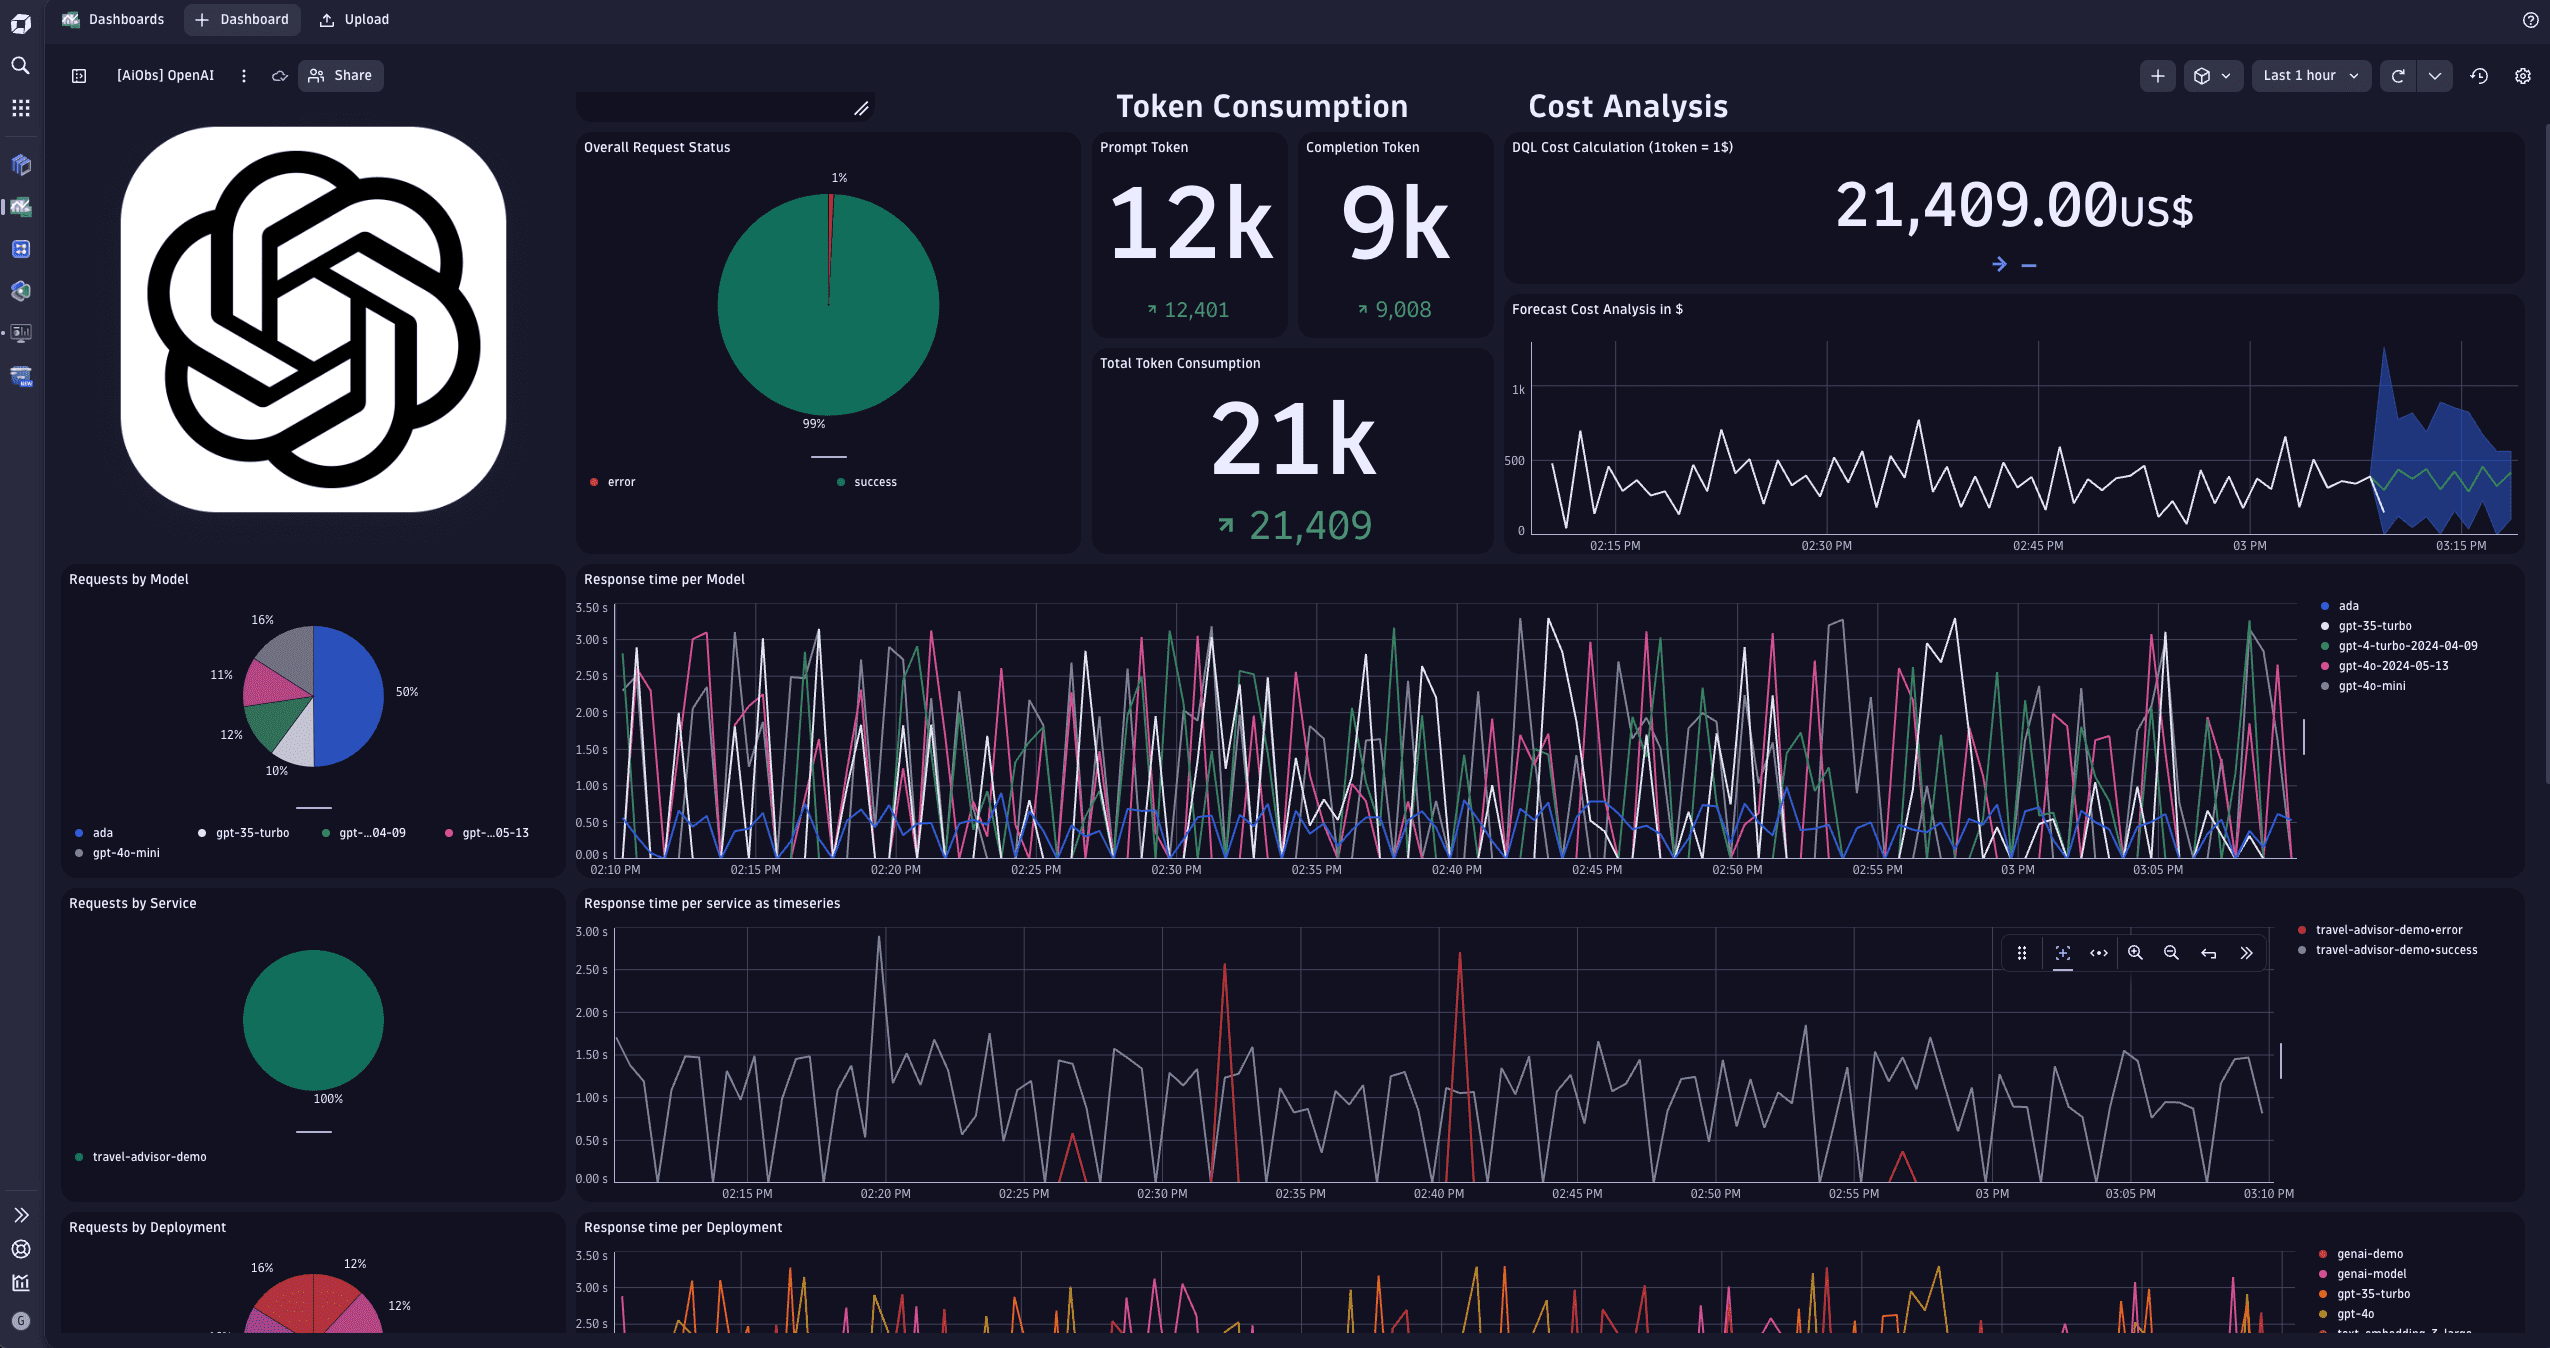Add a tile with the plus button
The image size is (2550, 1348).
(2158, 76)
